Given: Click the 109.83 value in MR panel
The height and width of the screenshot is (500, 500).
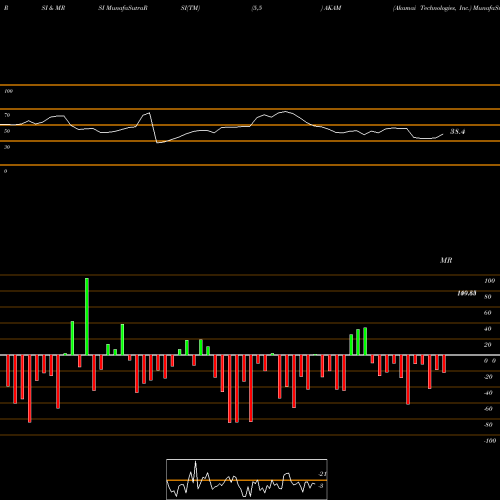Looking at the screenshot, I should (467, 293).
